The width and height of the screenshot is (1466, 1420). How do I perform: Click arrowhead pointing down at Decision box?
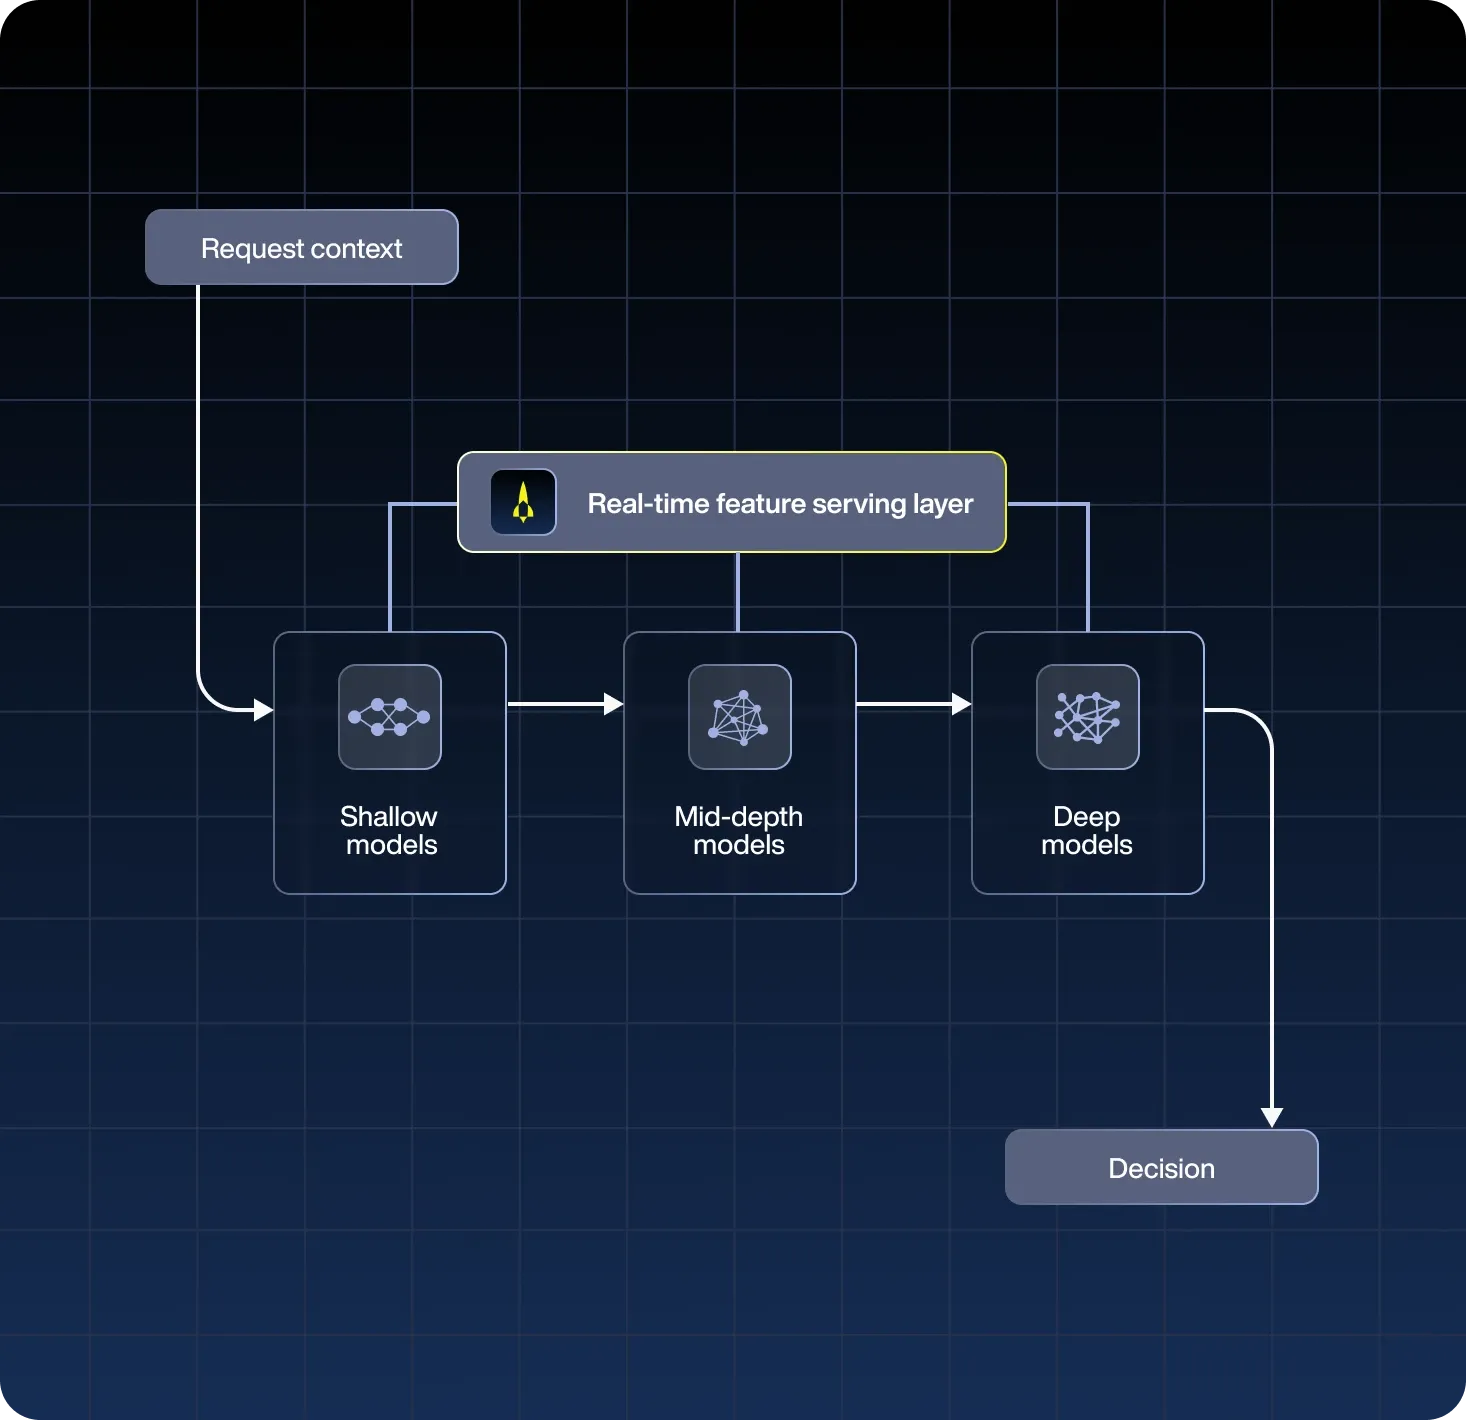click(x=1272, y=1117)
